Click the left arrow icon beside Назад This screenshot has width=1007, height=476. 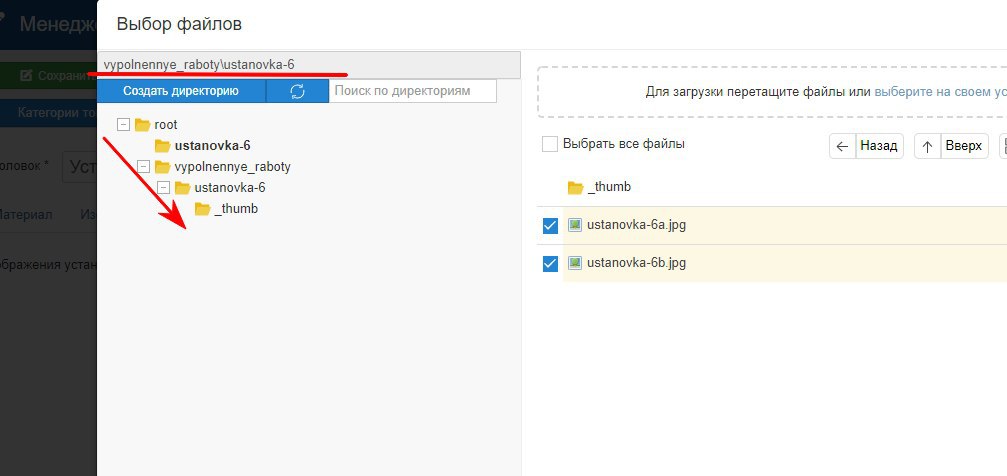click(x=842, y=146)
